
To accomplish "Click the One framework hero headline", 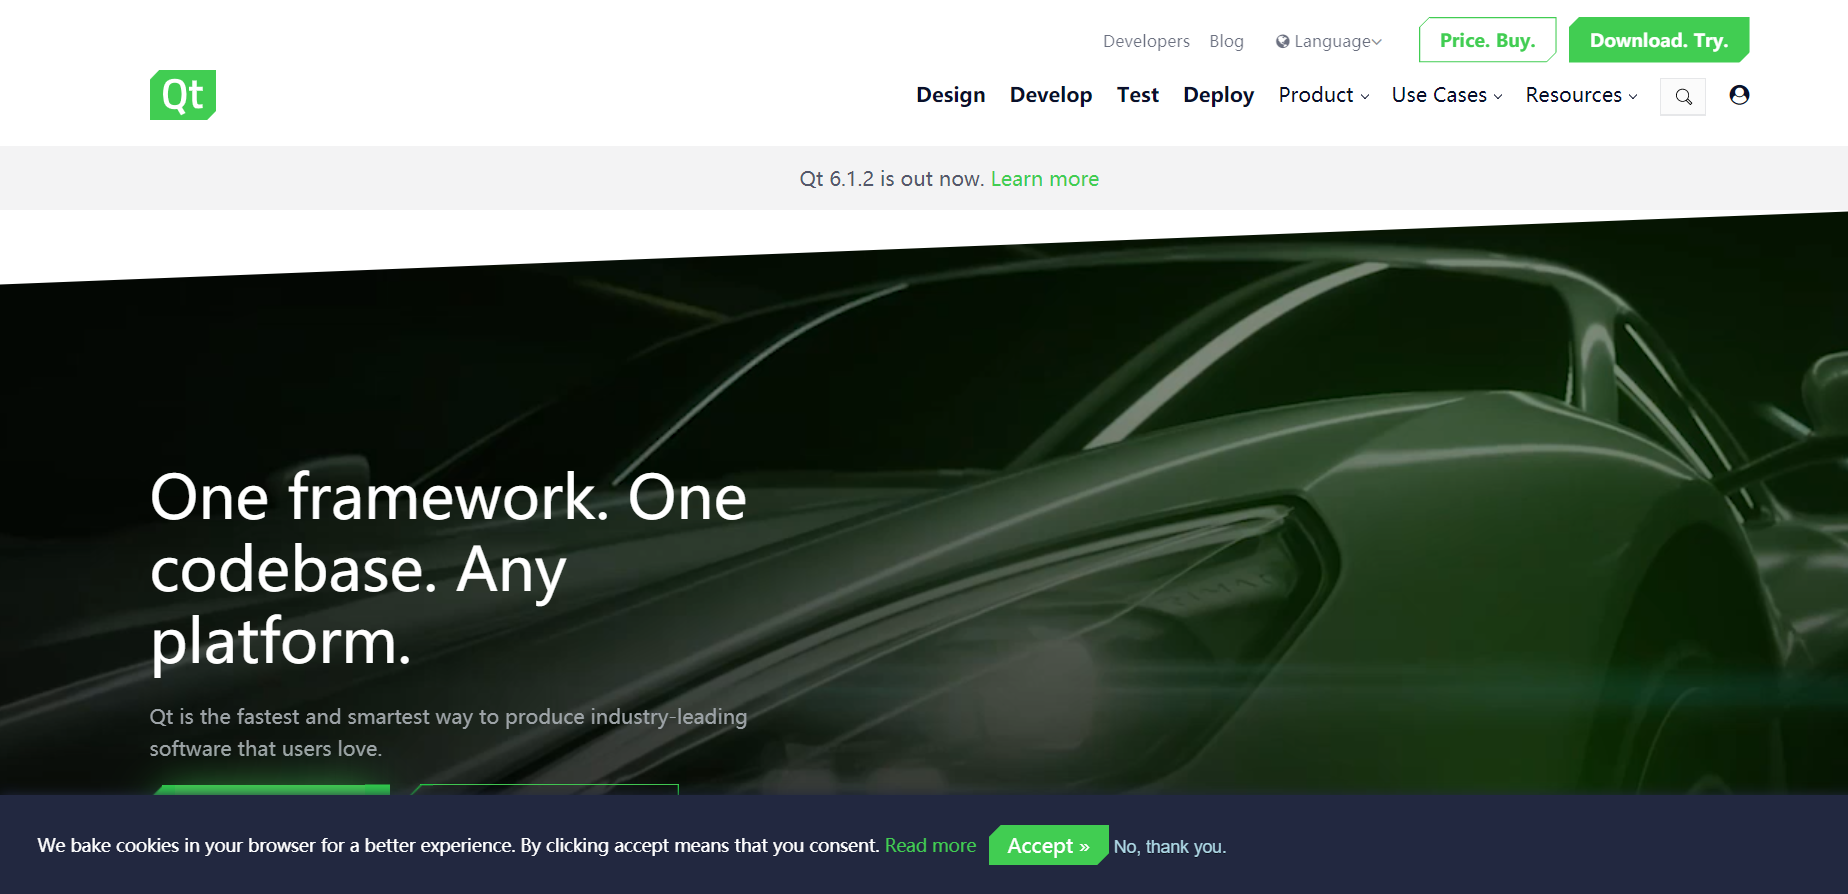I will click(x=448, y=569).
